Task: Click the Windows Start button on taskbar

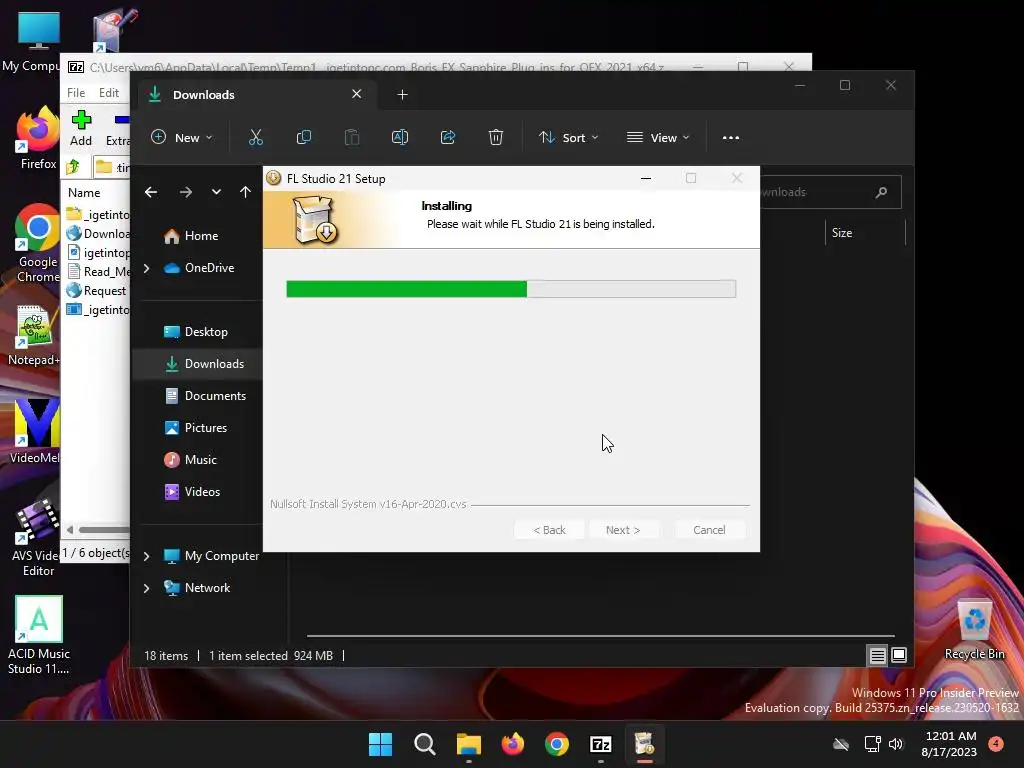Action: tap(380, 744)
